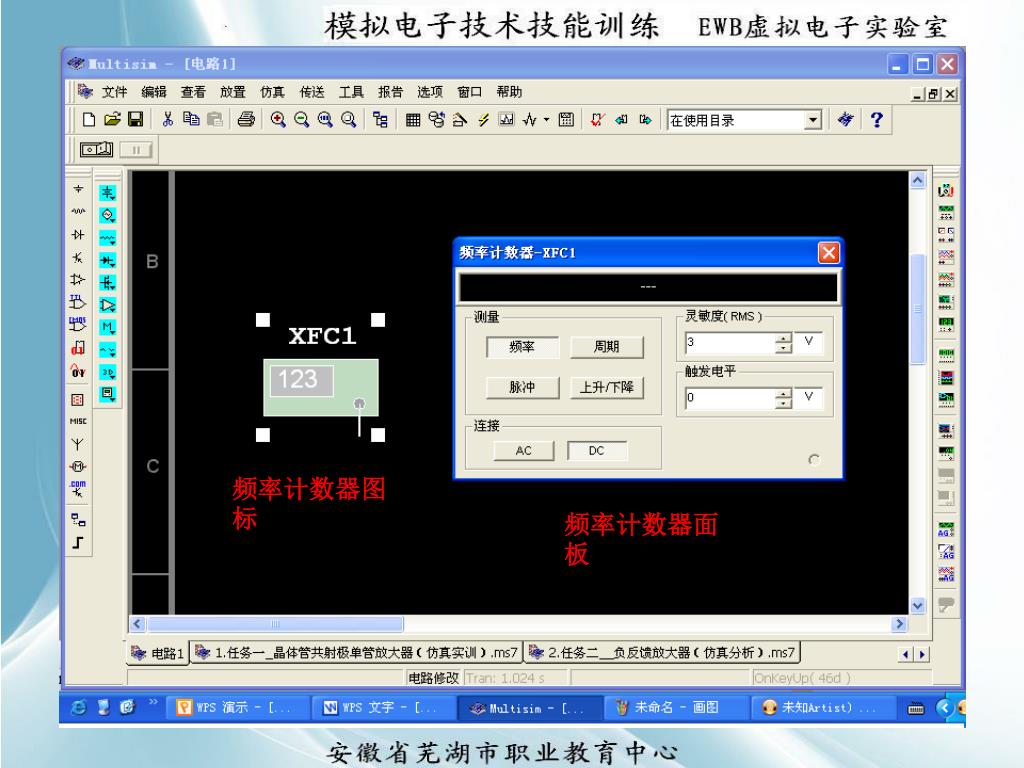Open a file with the folder icon

click(x=112, y=120)
